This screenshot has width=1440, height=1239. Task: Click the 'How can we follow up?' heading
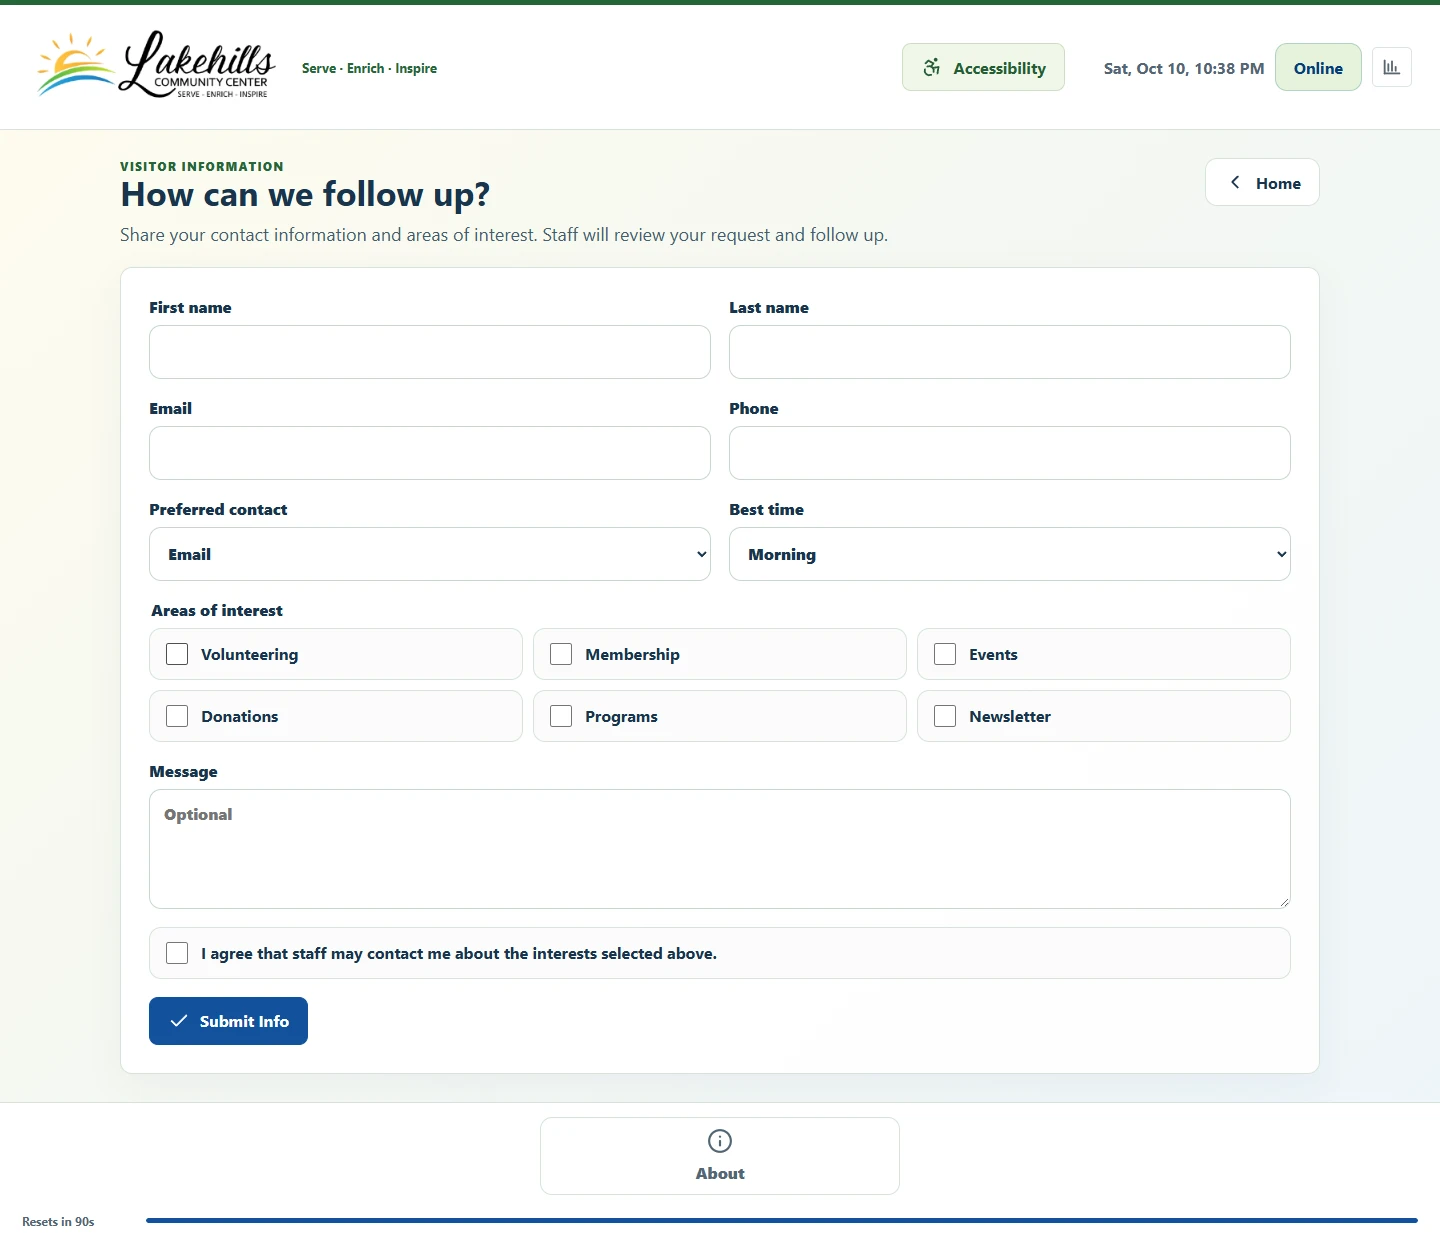click(x=305, y=194)
